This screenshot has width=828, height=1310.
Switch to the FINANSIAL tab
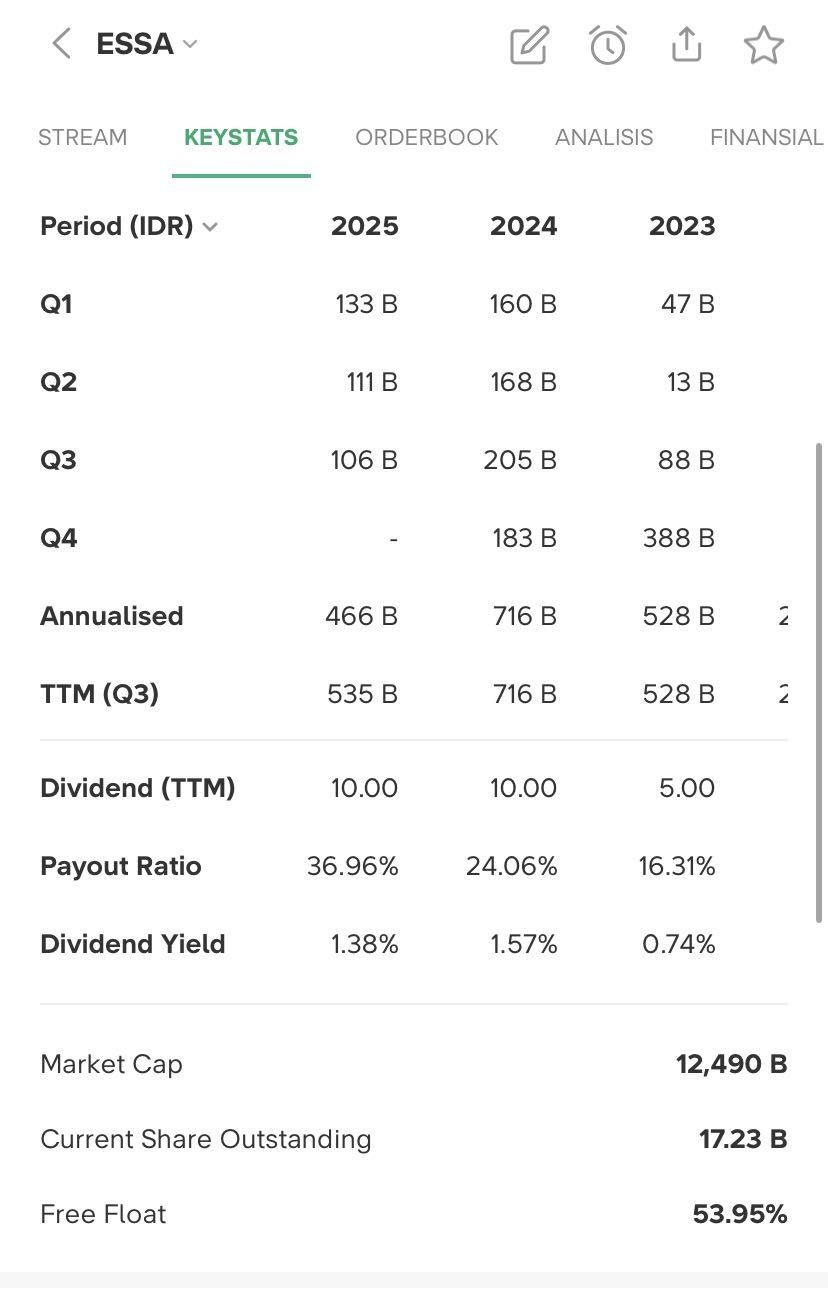pyautogui.click(x=766, y=137)
